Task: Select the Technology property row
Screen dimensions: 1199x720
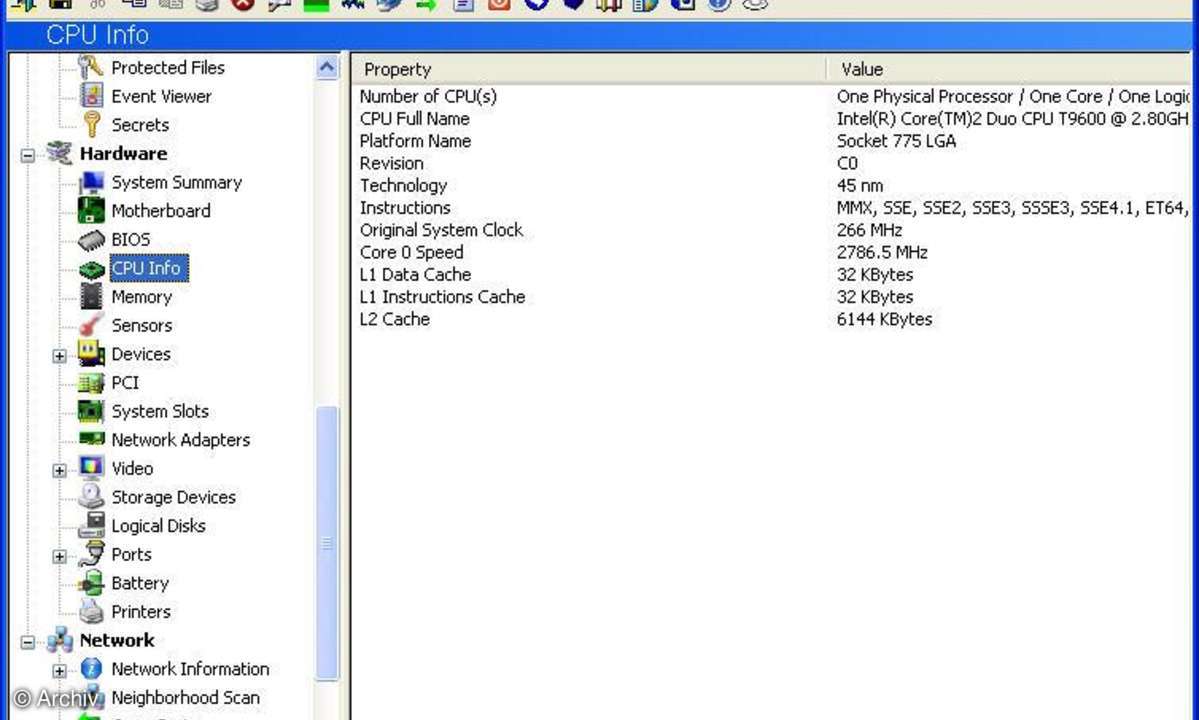Action: click(x=772, y=186)
